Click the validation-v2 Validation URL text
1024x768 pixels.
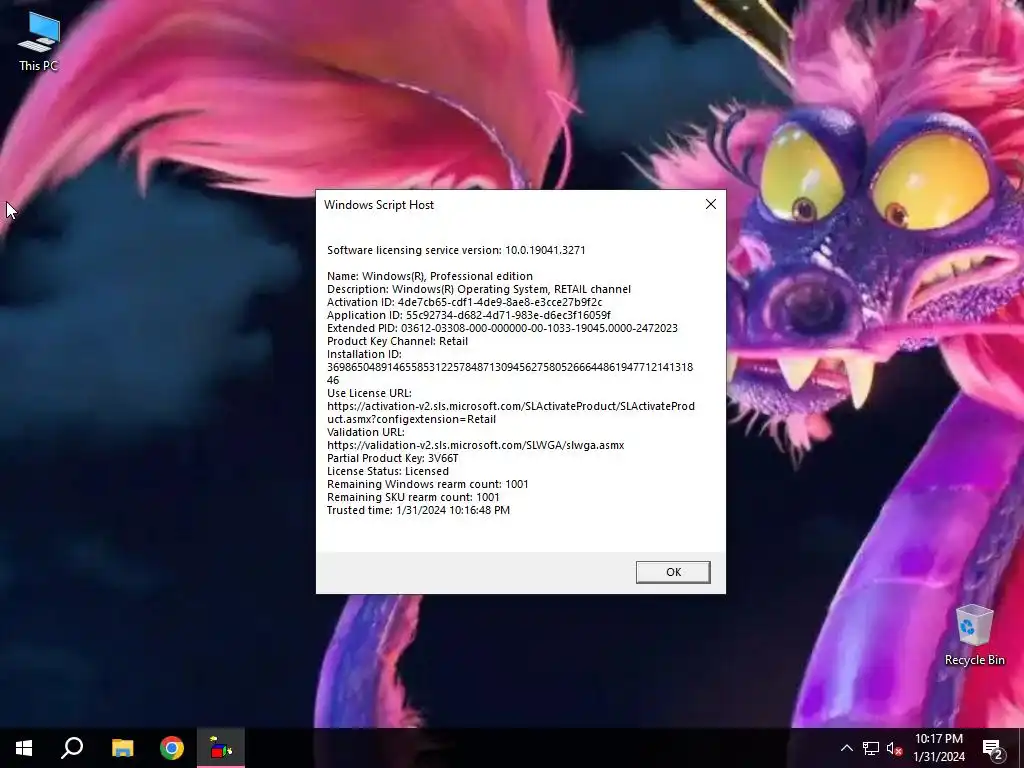coord(475,445)
